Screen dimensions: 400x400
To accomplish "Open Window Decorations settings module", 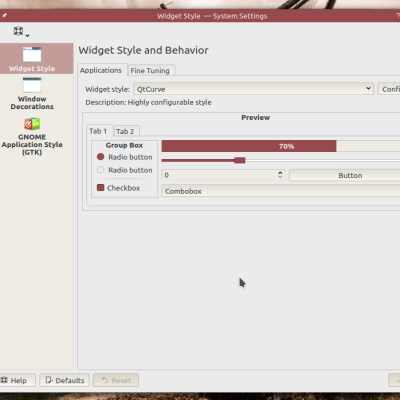I will point(32,94).
